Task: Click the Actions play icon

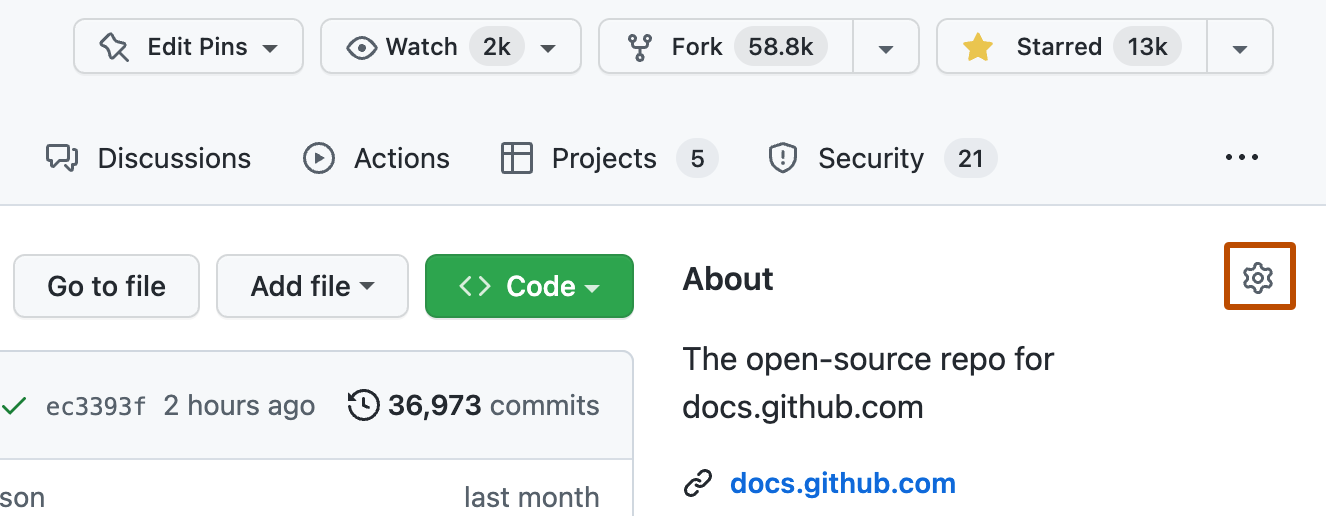Action: [x=318, y=158]
